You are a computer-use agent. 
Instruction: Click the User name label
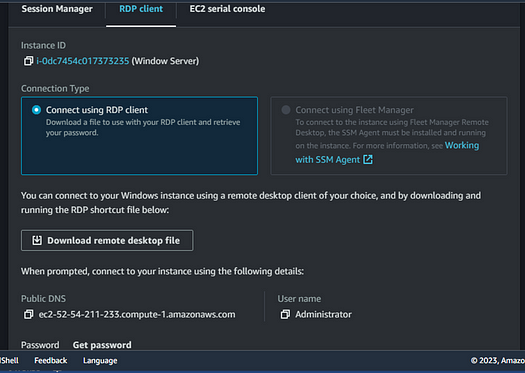[299, 299]
